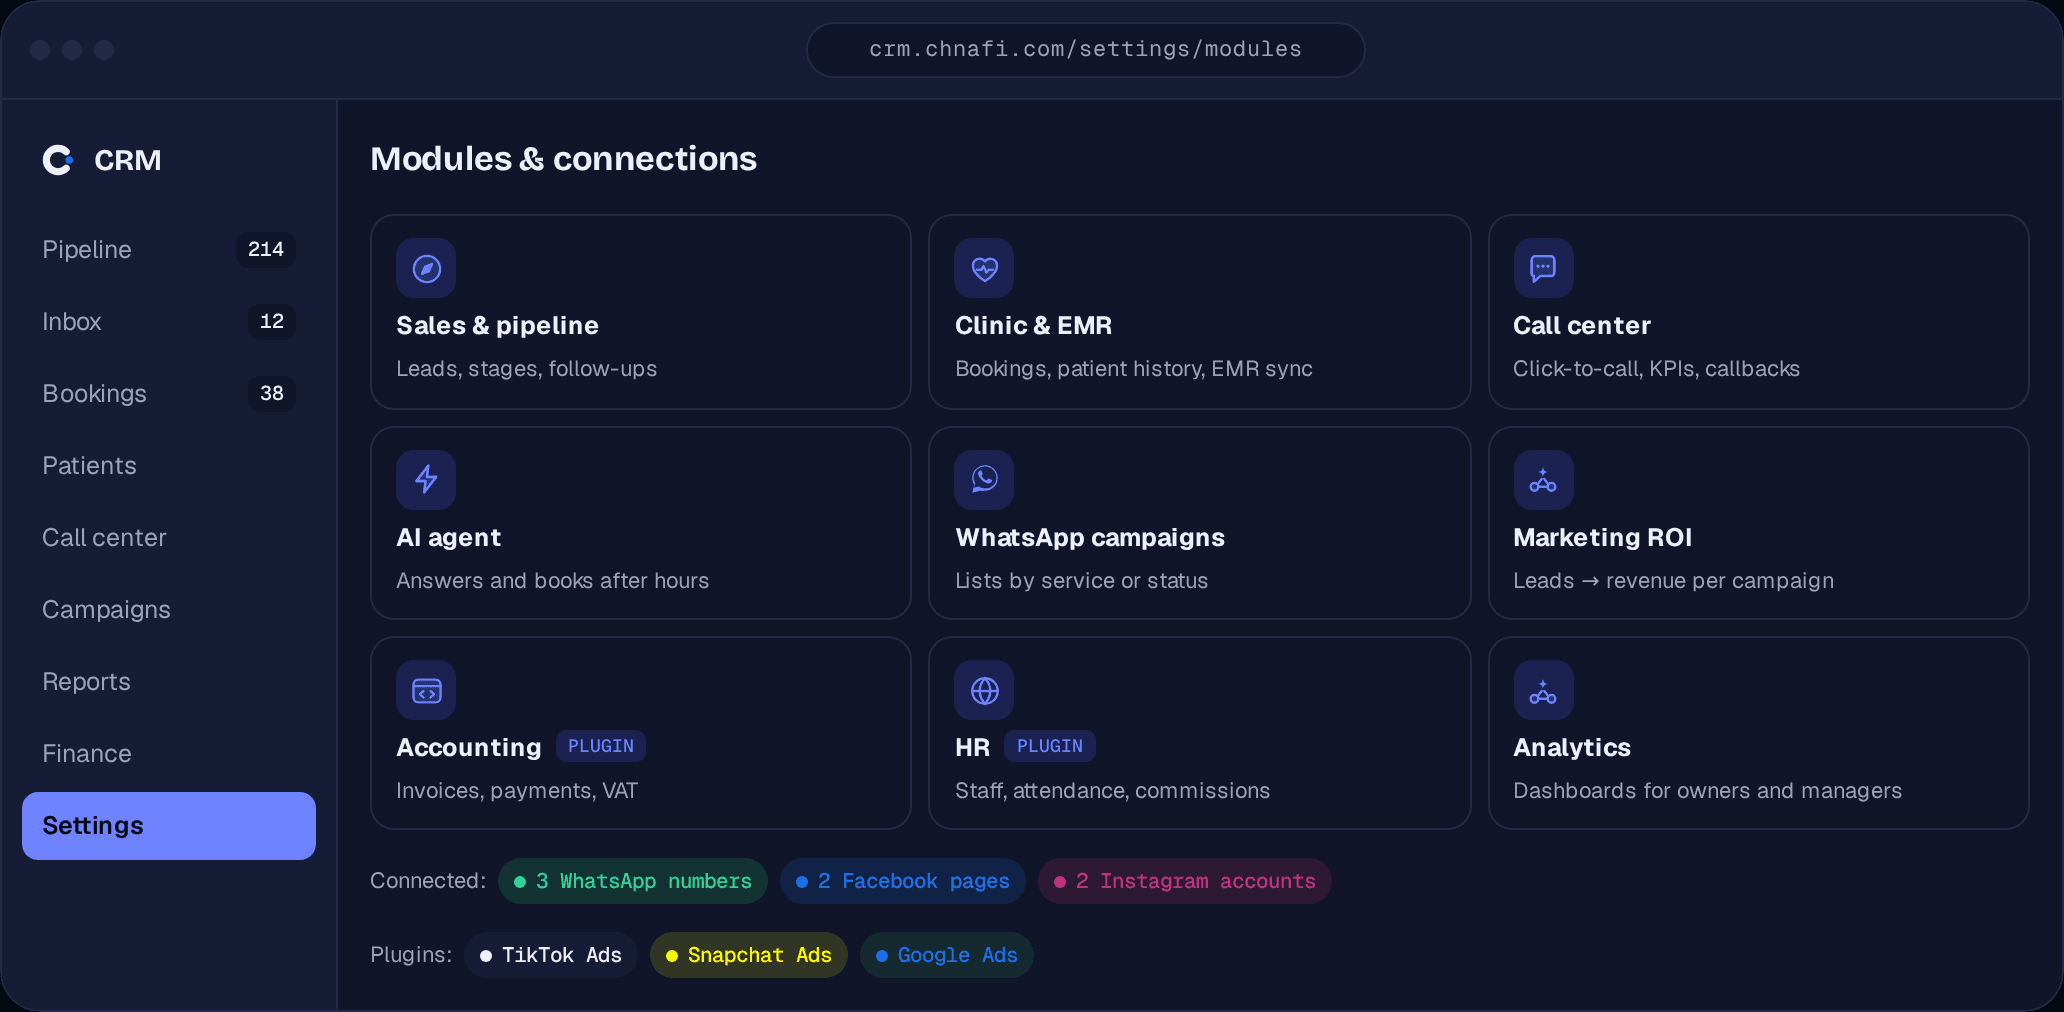The height and width of the screenshot is (1012, 2064).
Task: Click the 3 WhatsApp numbers chip
Action: click(632, 881)
